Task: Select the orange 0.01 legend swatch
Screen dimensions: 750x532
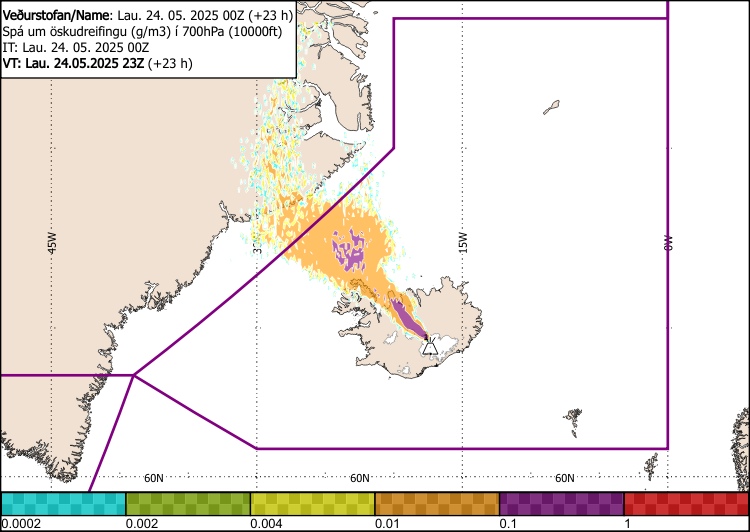Action: pos(437,504)
